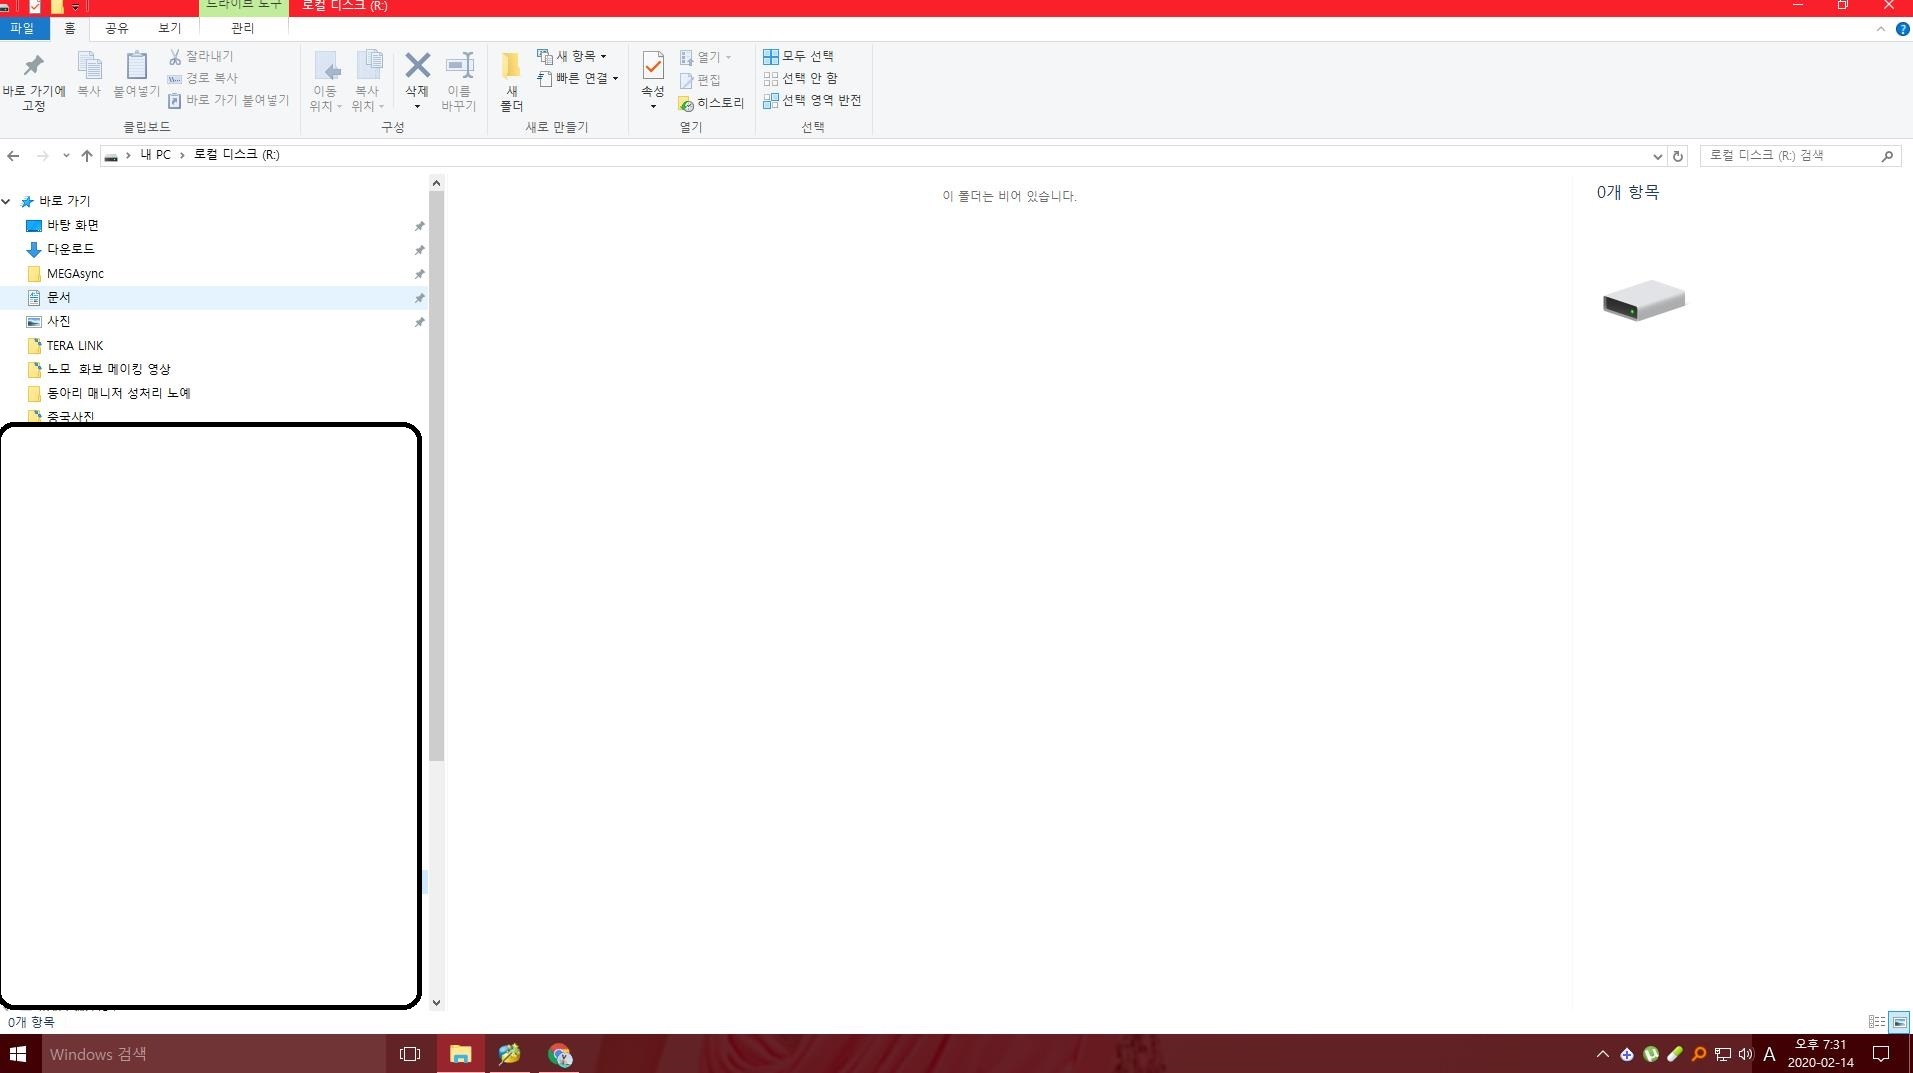The height and width of the screenshot is (1073, 1913).
Task: Switch to the 홈 ribbon tab
Action: (x=70, y=28)
